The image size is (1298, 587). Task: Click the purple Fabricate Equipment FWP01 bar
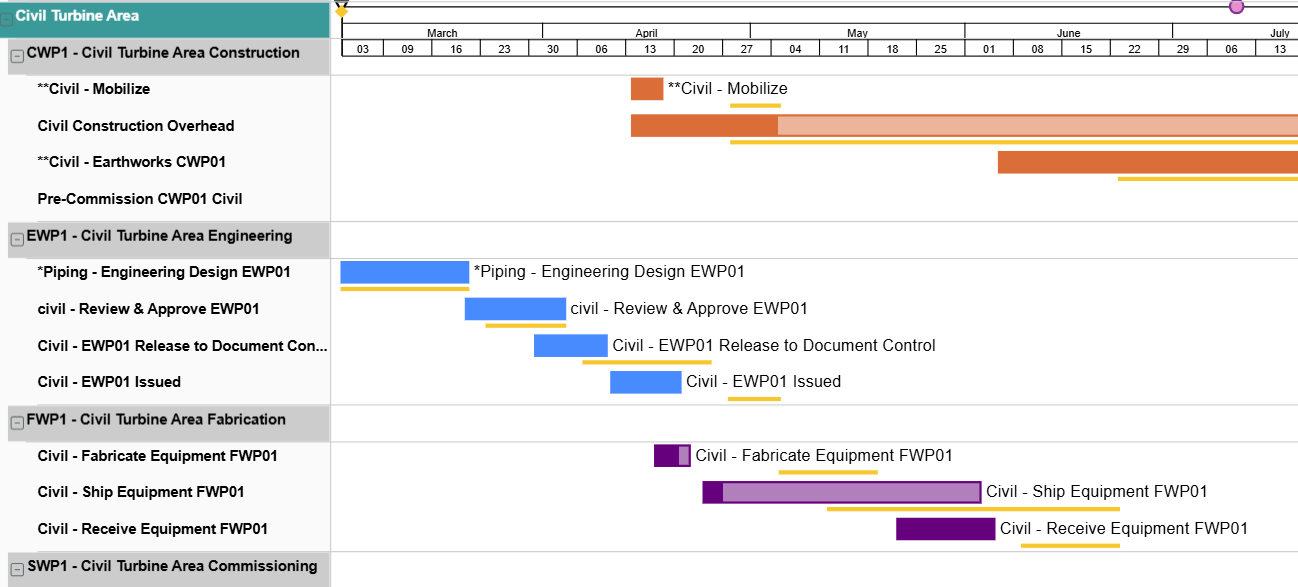coord(671,456)
